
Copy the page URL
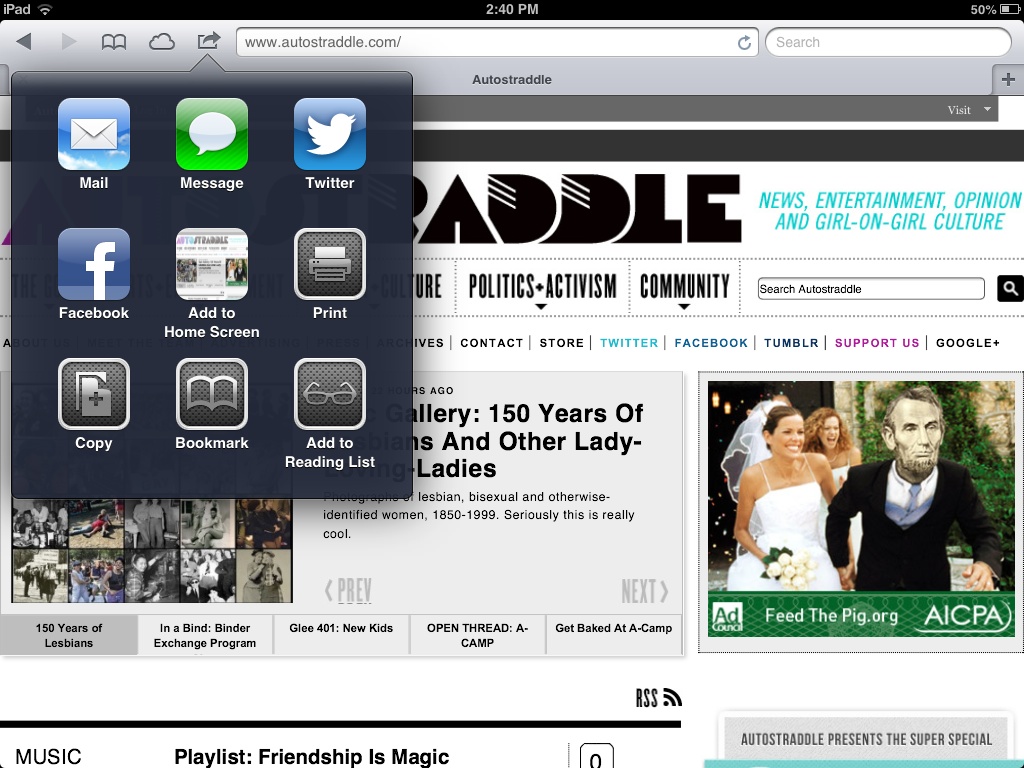point(94,394)
